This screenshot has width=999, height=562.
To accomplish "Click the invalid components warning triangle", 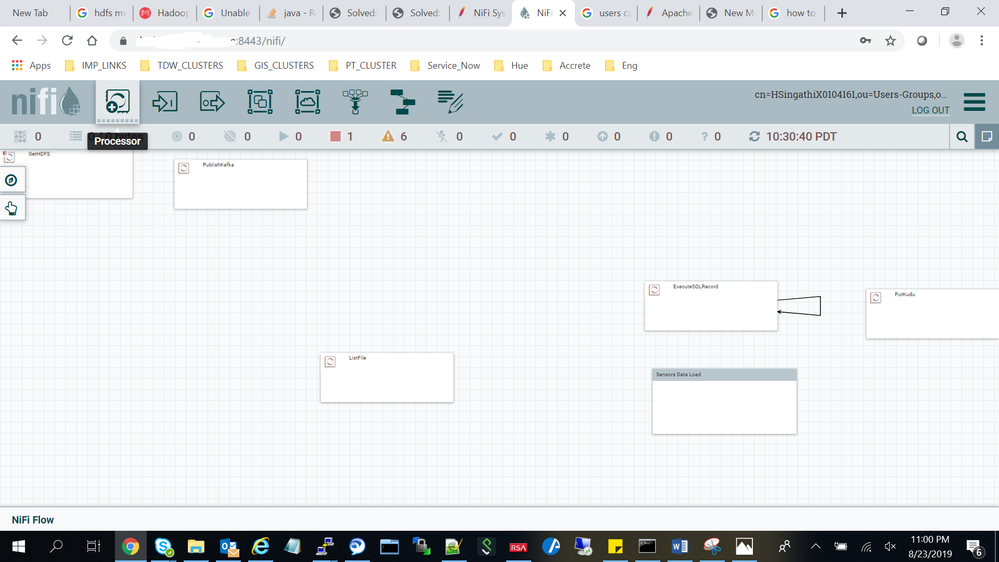I will [x=388, y=136].
